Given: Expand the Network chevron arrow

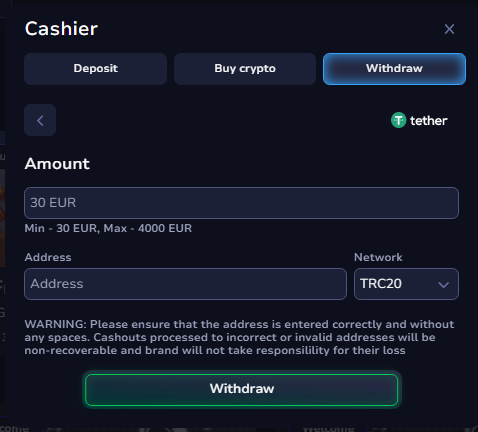Looking at the screenshot, I should pos(443,285).
